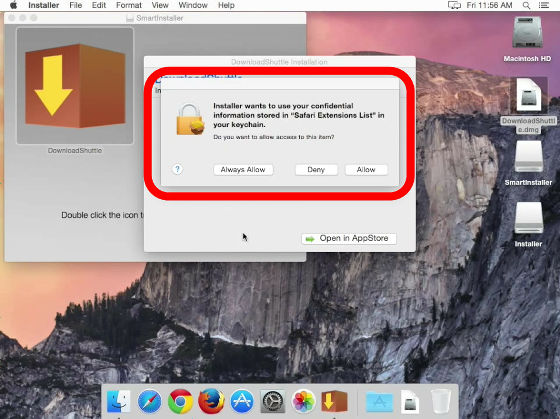Select the DownloadShuttle box icon in SmartInstaller
The image size is (560, 419).
75,86
